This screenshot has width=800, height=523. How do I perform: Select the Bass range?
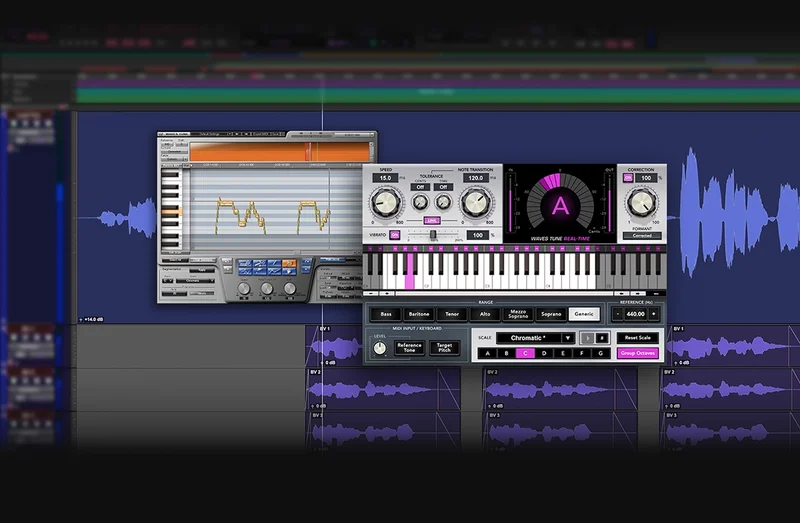[386, 314]
